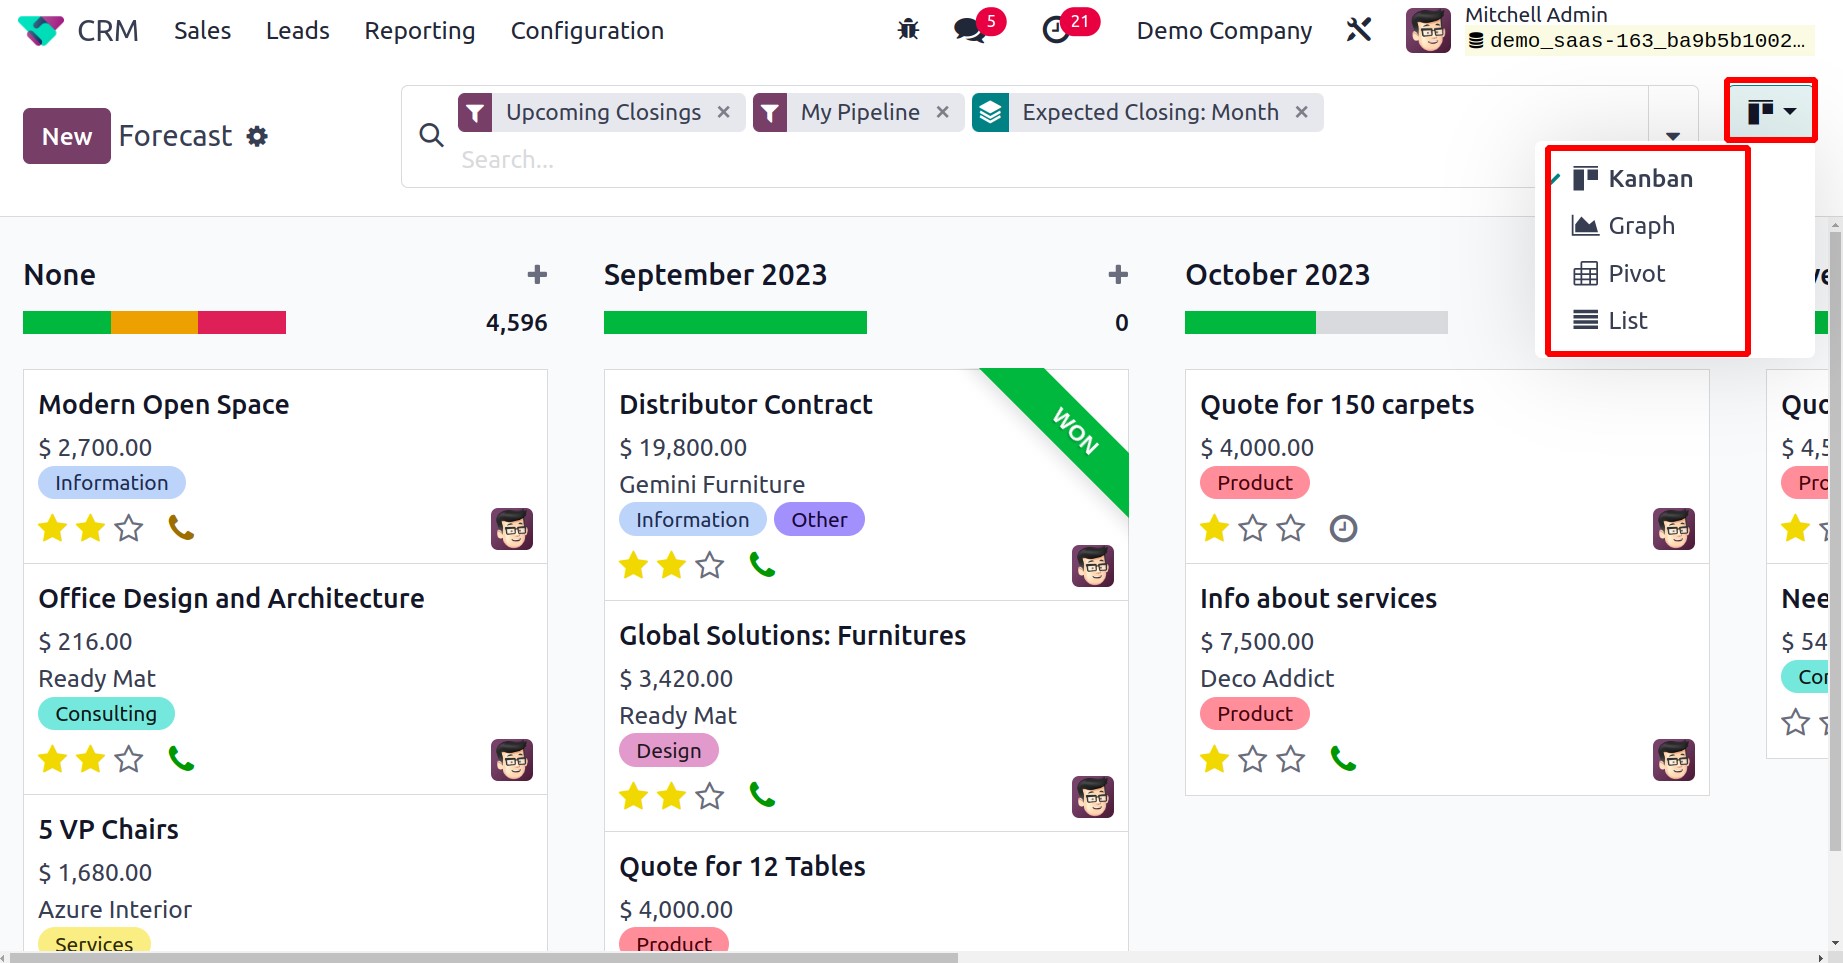Open Mitchell Admin user avatar menu
Screen dimensions: 1843x963
click(x=1428, y=30)
